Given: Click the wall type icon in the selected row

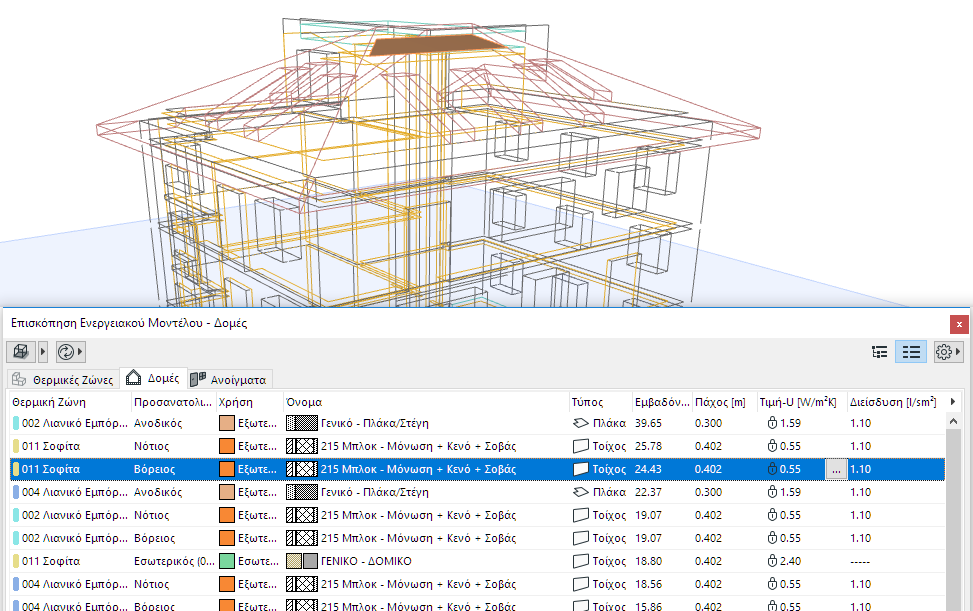Looking at the screenshot, I should pos(581,469).
